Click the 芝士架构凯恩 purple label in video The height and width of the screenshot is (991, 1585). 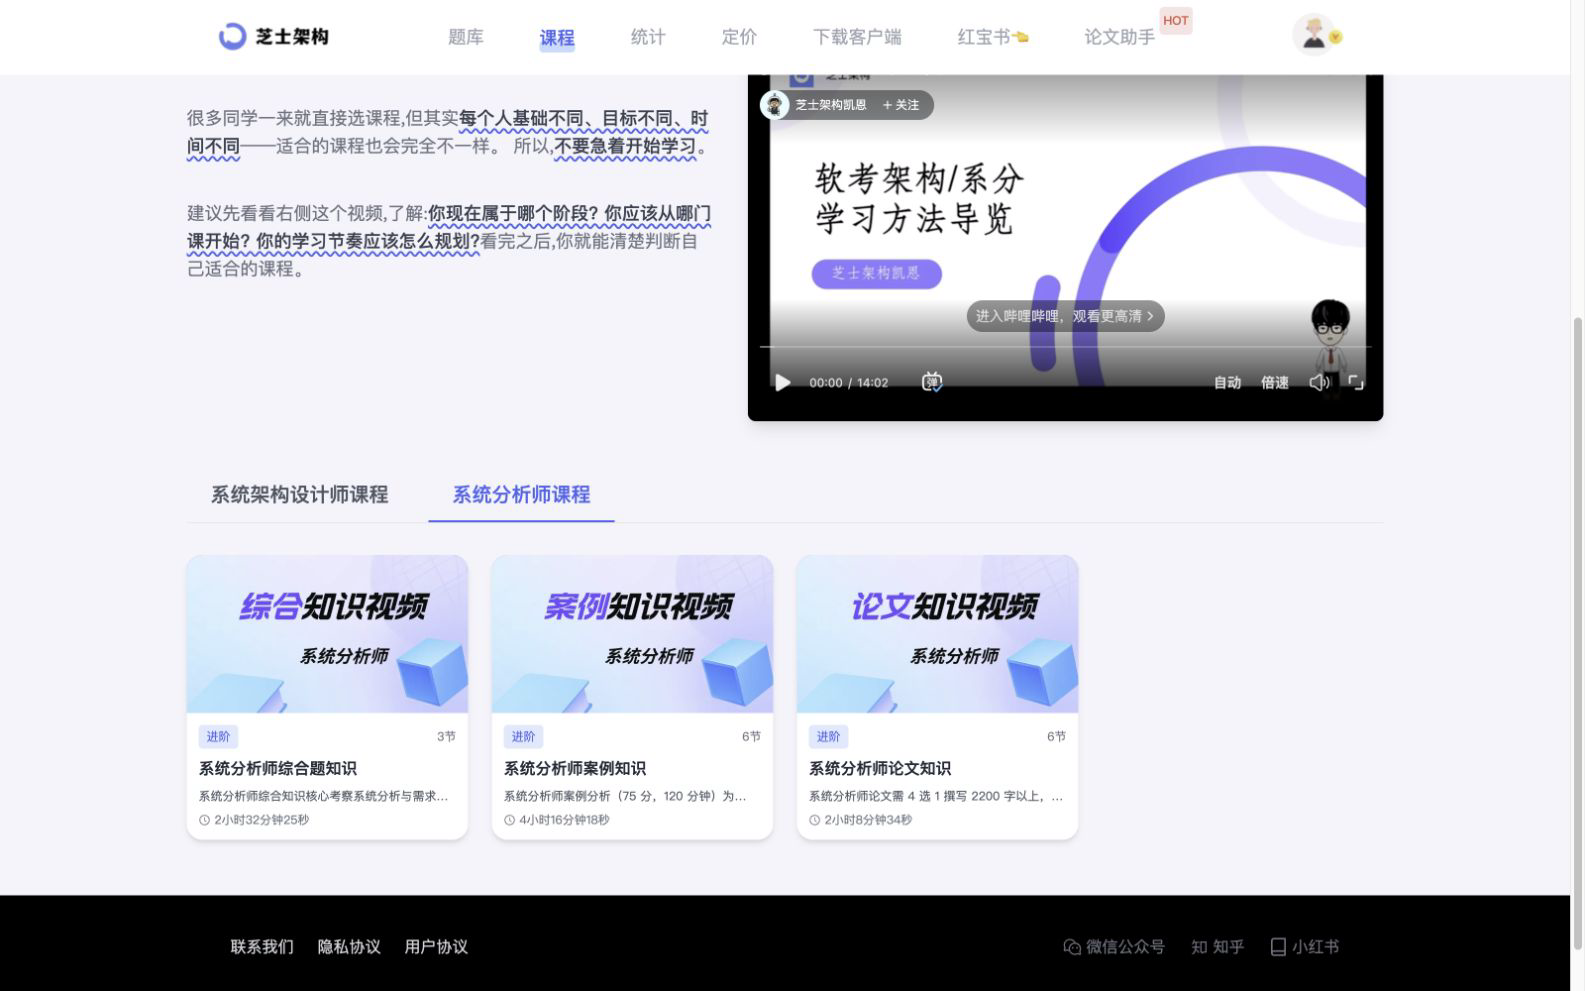tap(876, 273)
